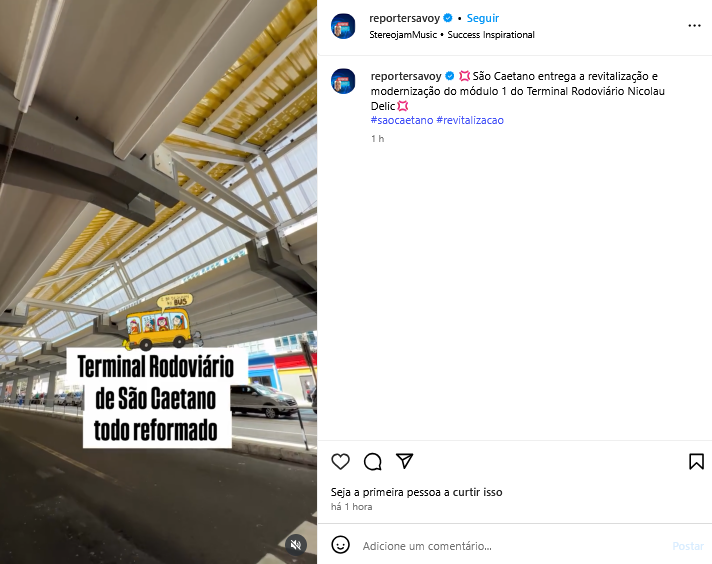
Task: Click the video reel to pause
Action: [158, 282]
